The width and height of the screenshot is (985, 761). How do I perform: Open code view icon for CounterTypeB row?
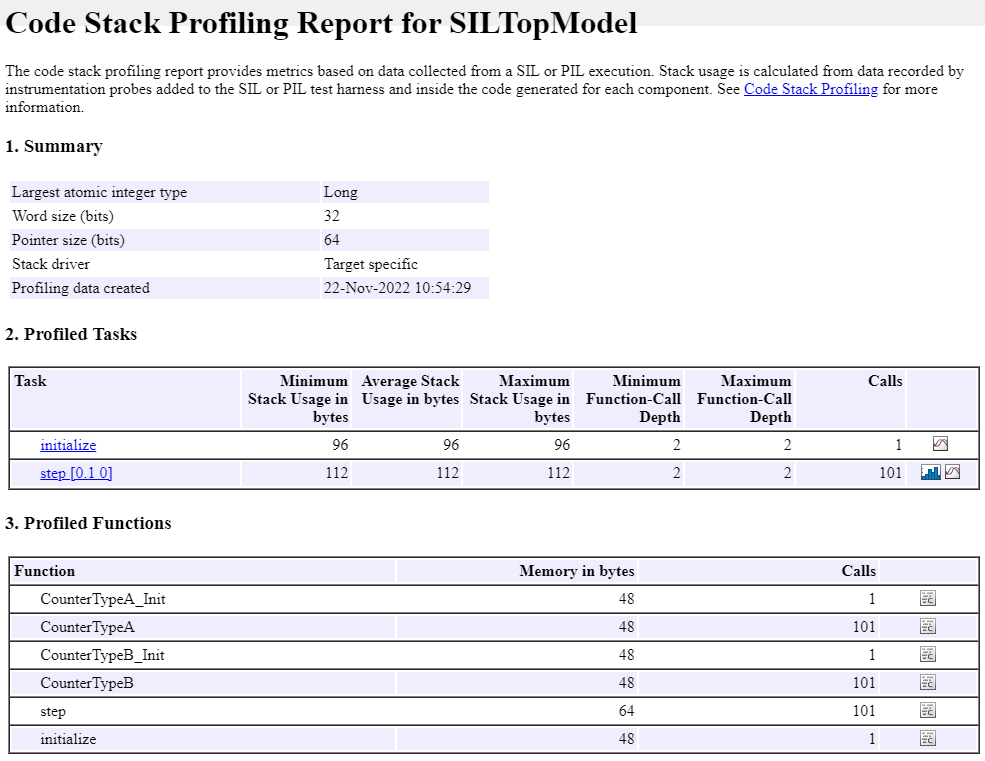click(x=928, y=683)
